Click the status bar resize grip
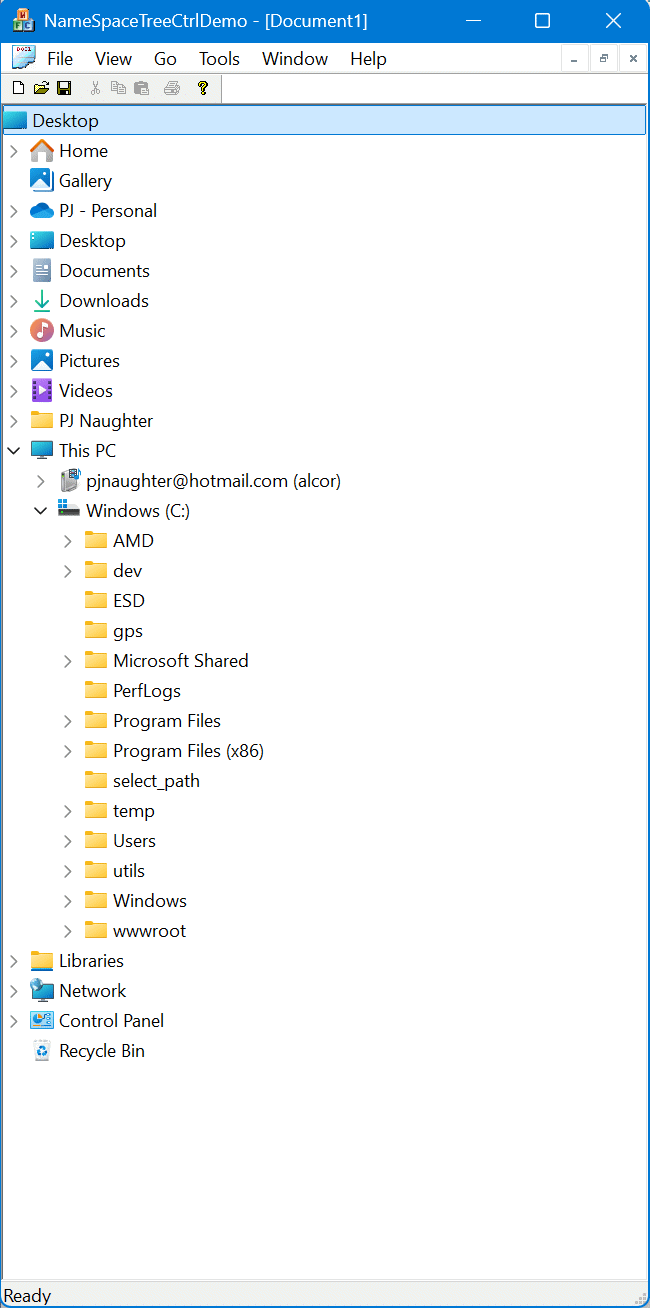 point(640,1297)
